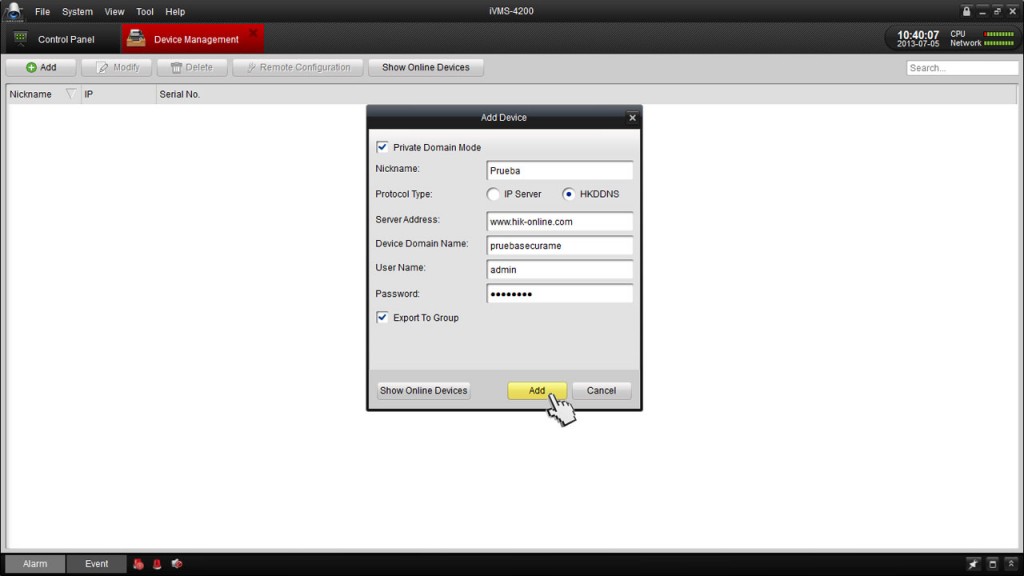Click the Search box in the toolbar
The image size is (1024, 576).
coord(962,68)
